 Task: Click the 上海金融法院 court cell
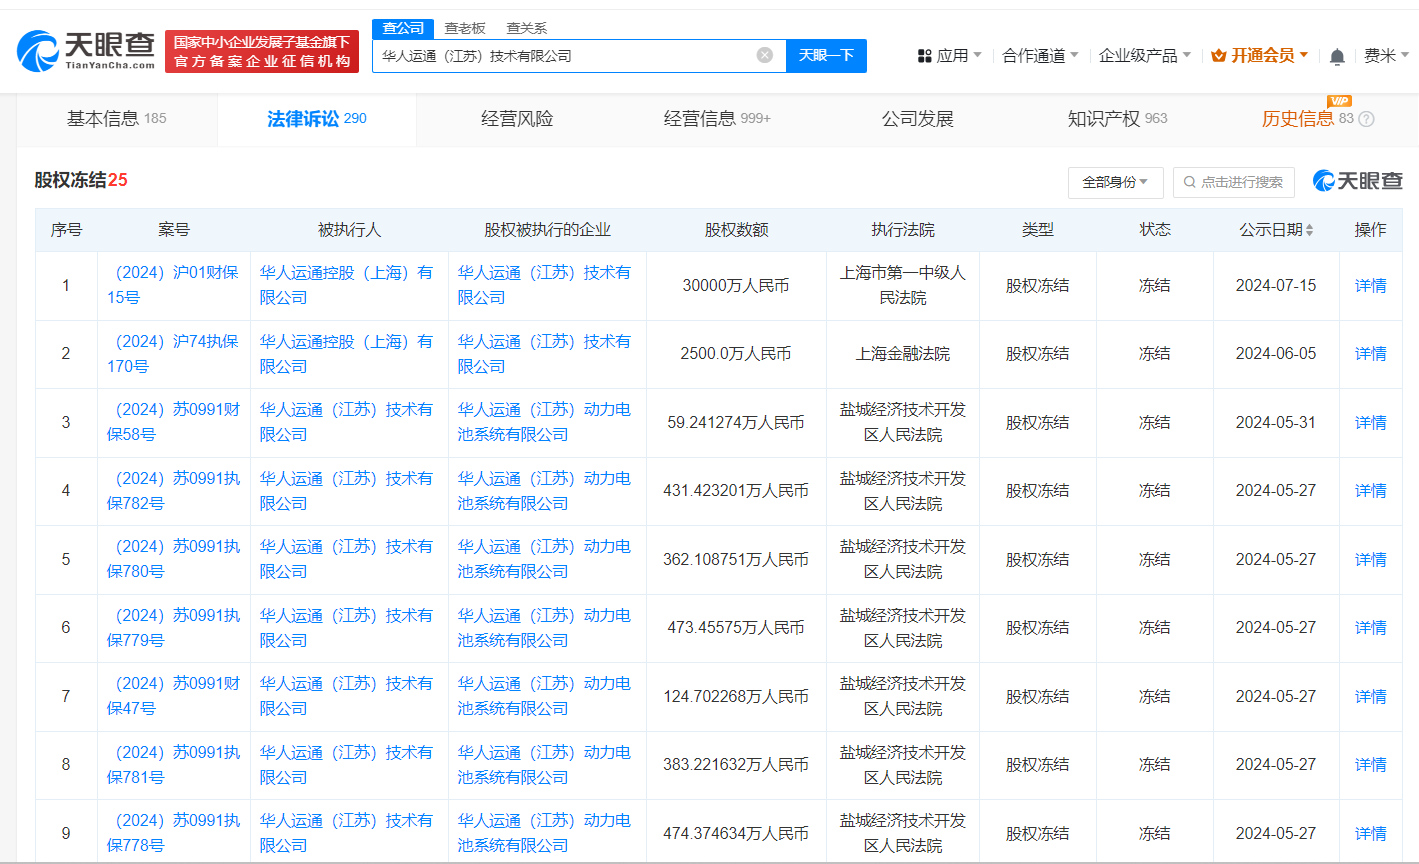click(903, 354)
